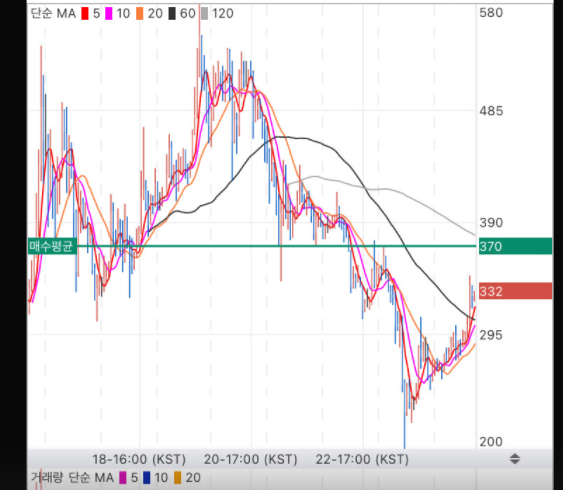Click the 485 price axis label
Image resolution: width=563 pixels, height=490 pixels.
click(491, 111)
